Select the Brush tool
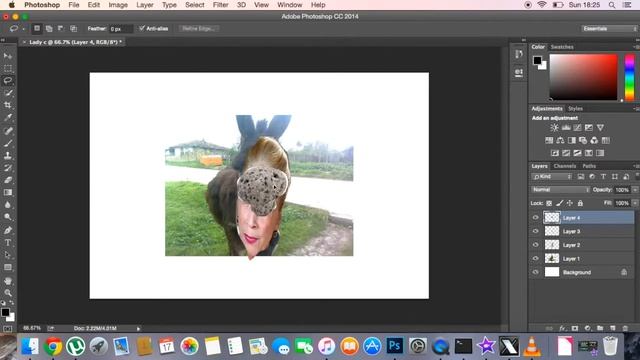The width and height of the screenshot is (640, 360). pyautogui.click(x=8, y=143)
